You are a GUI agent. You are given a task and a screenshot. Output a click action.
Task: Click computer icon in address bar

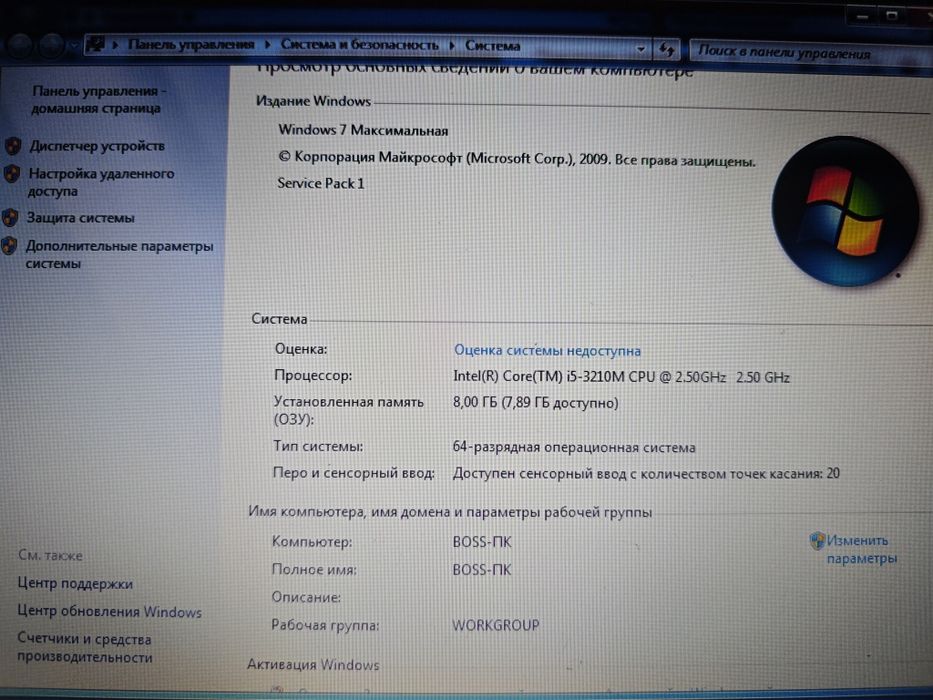pyautogui.click(x=95, y=44)
